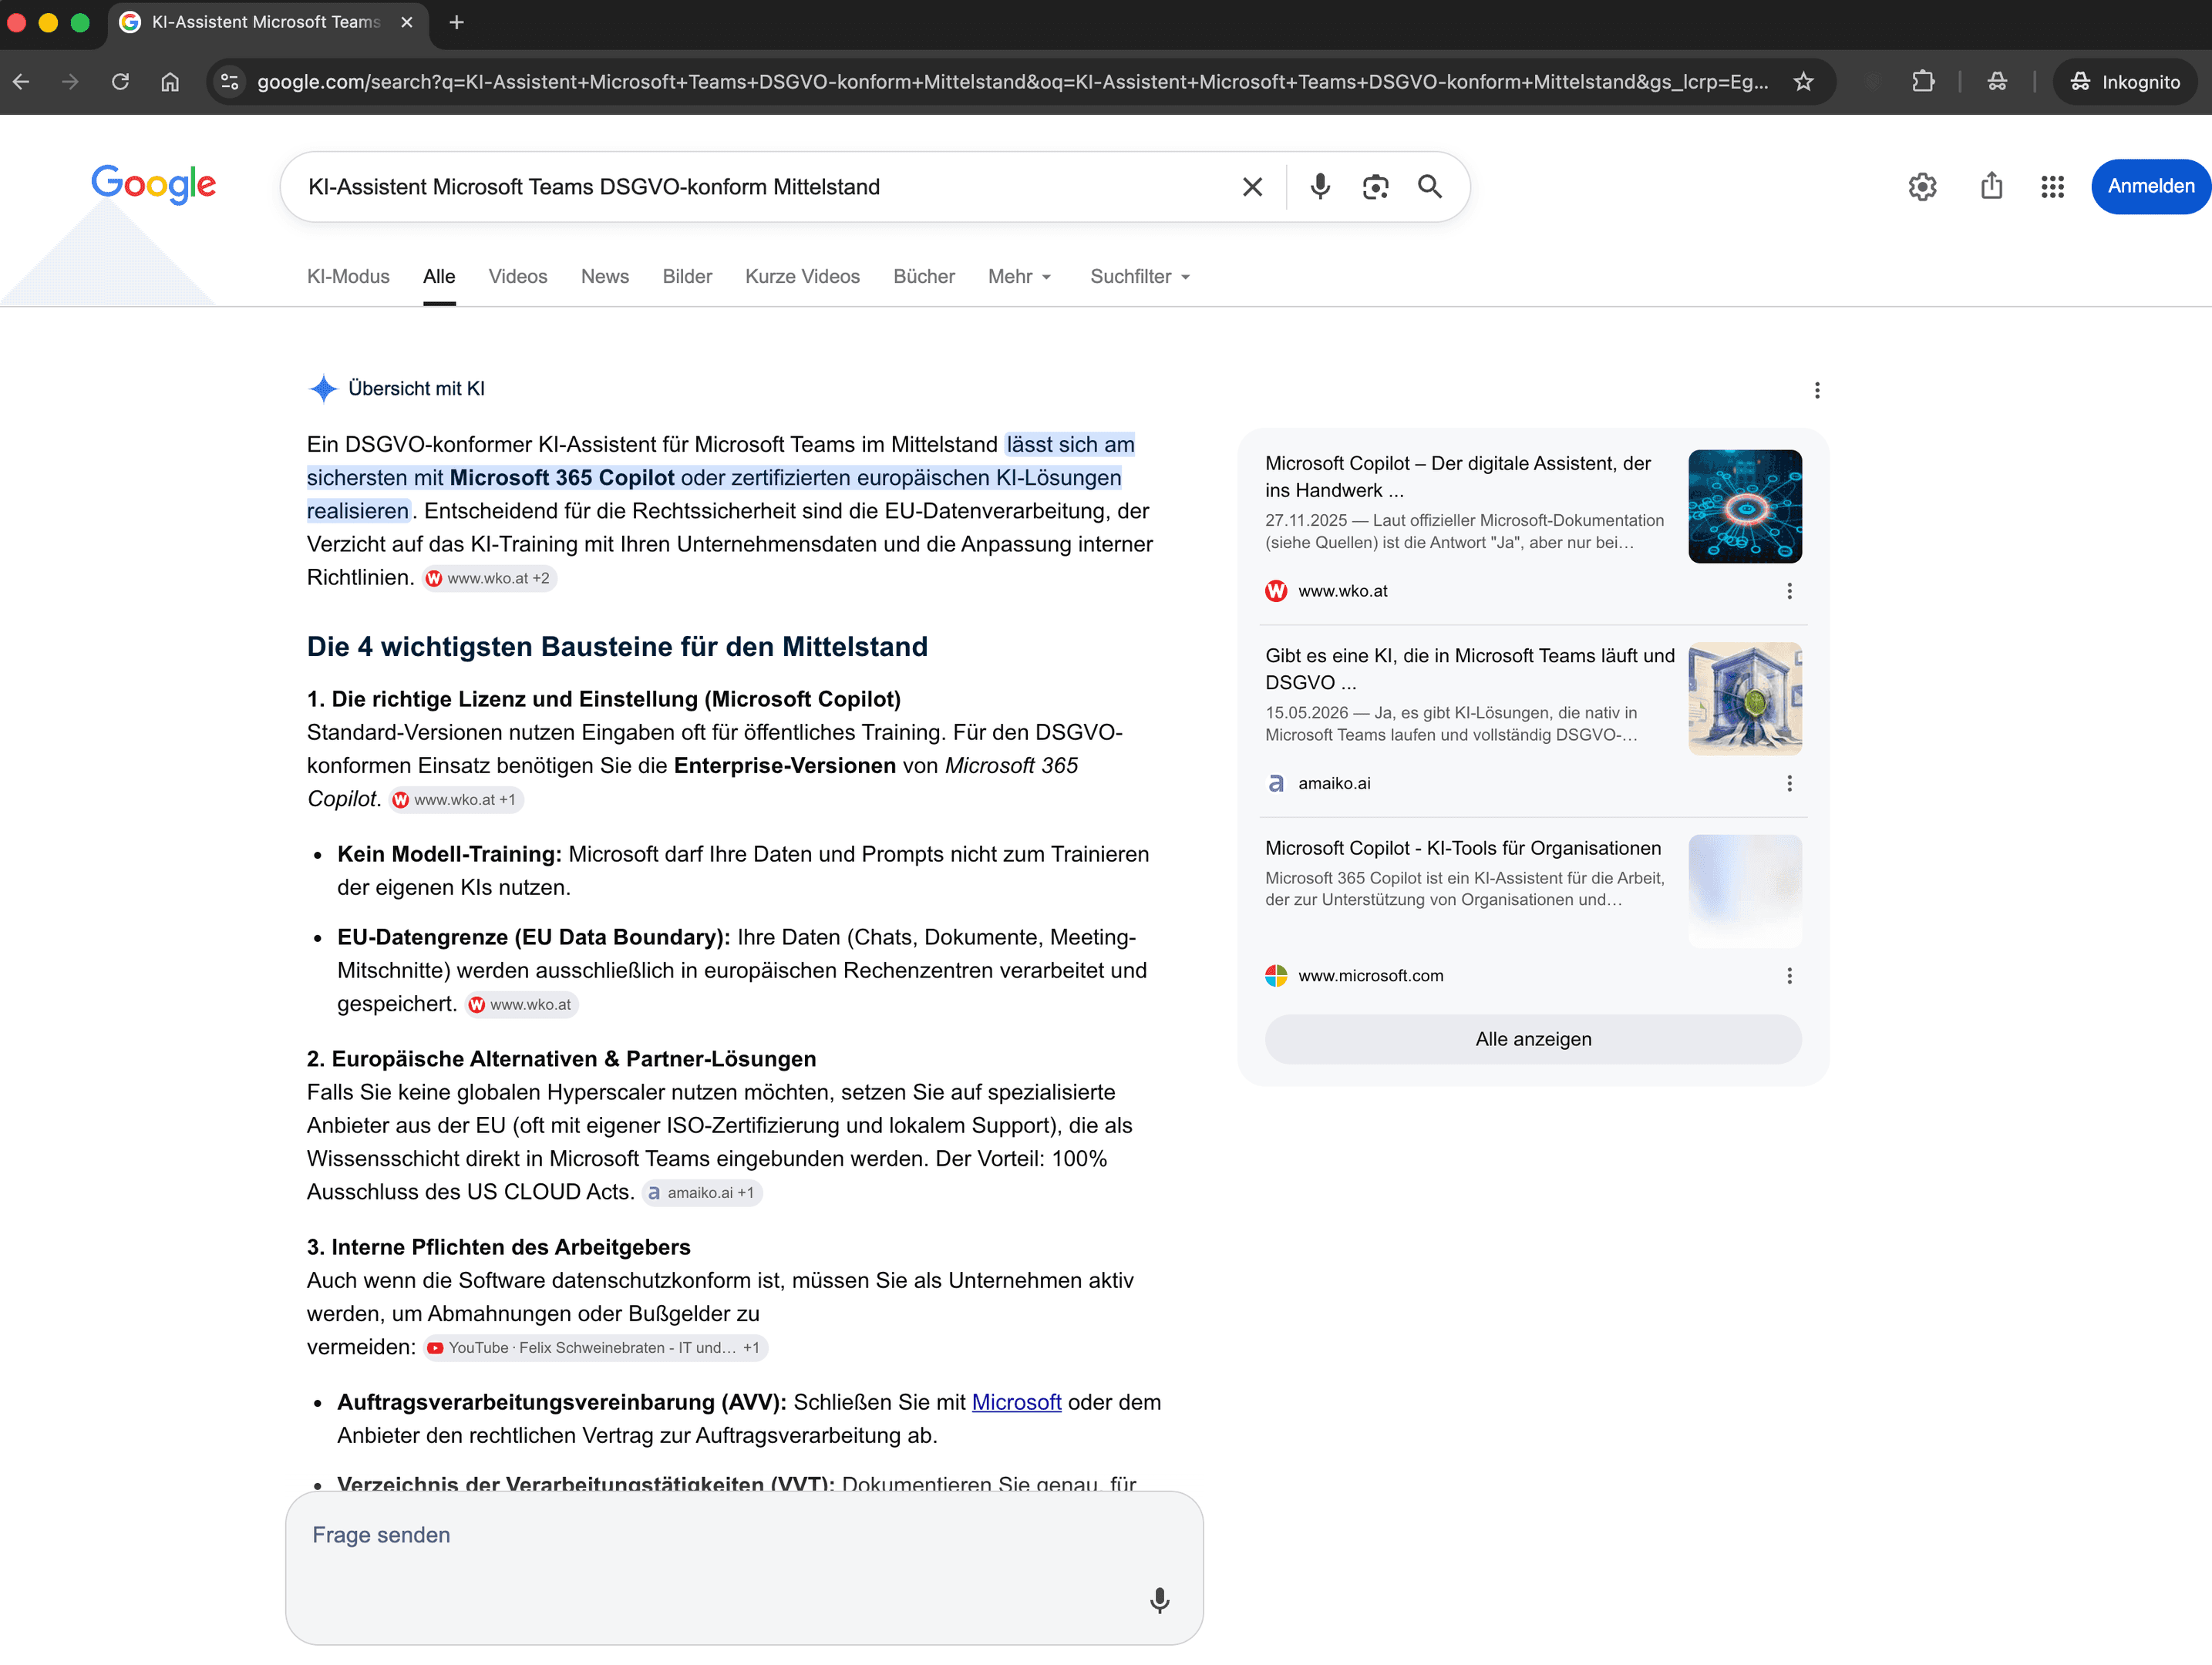Open the Kurze Videos tab
Viewport: 2212px width, 1665px height.
(802, 277)
